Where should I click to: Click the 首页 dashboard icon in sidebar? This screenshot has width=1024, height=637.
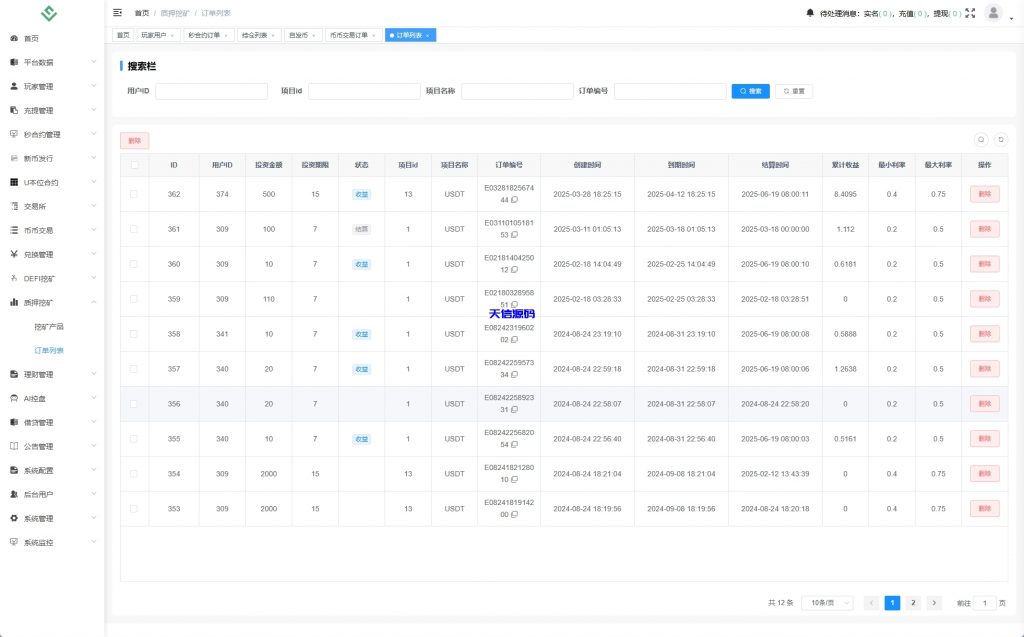click(x=14, y=39)
